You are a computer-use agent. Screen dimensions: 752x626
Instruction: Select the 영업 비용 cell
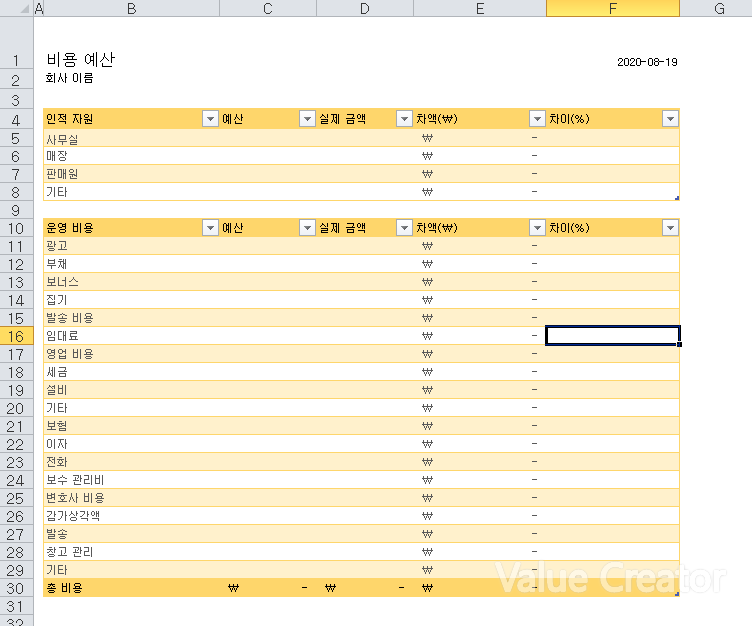coord(131,354)
